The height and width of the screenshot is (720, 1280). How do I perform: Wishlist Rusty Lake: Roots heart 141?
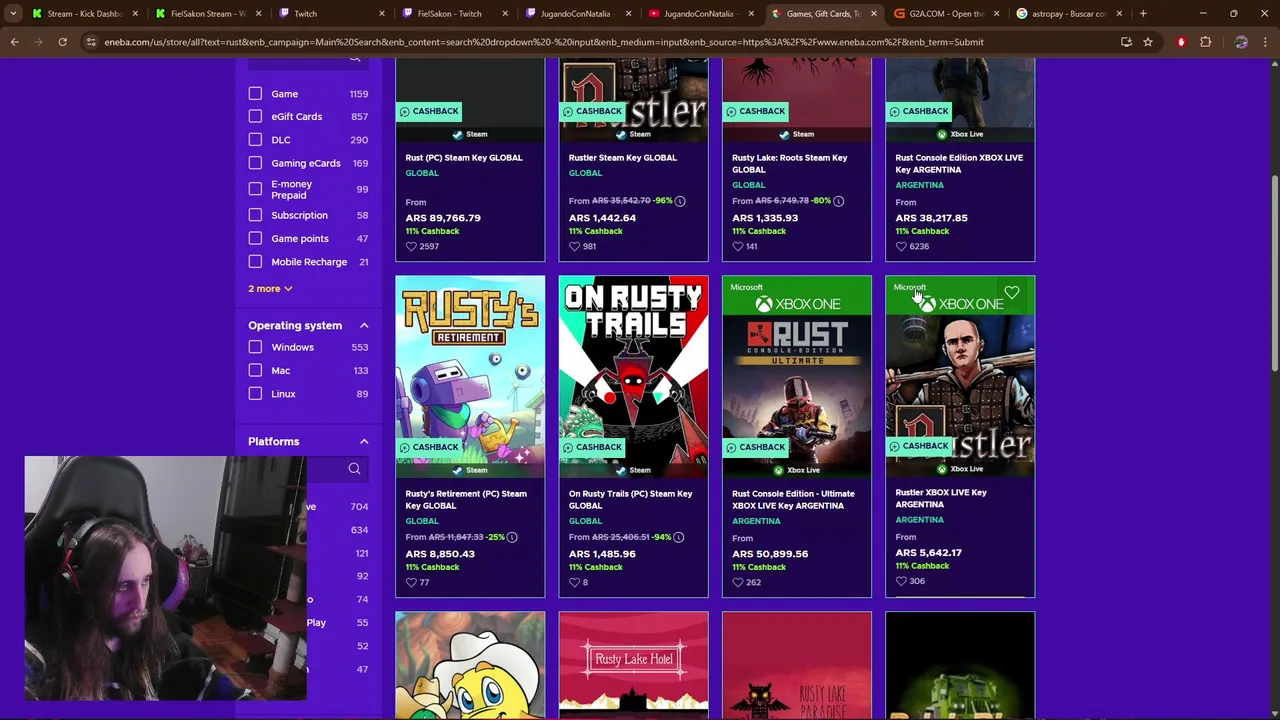click(x=738, y=246)
